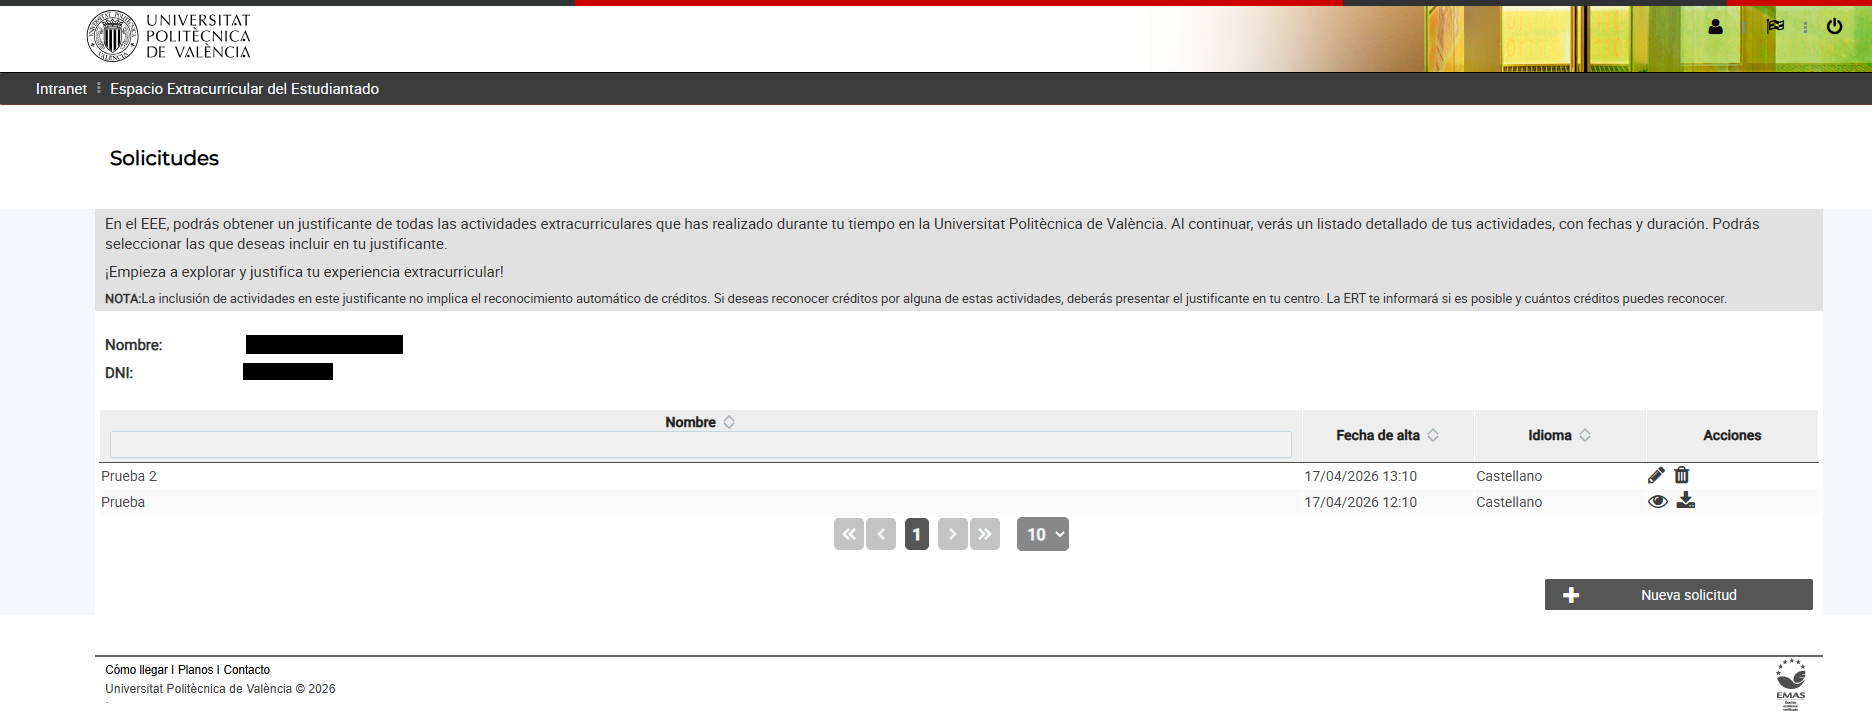Delete Prueba 2 using the trash icon
Image resolution: width=1872 pixels, height=711 pixels.
[x=1682, y=475]
